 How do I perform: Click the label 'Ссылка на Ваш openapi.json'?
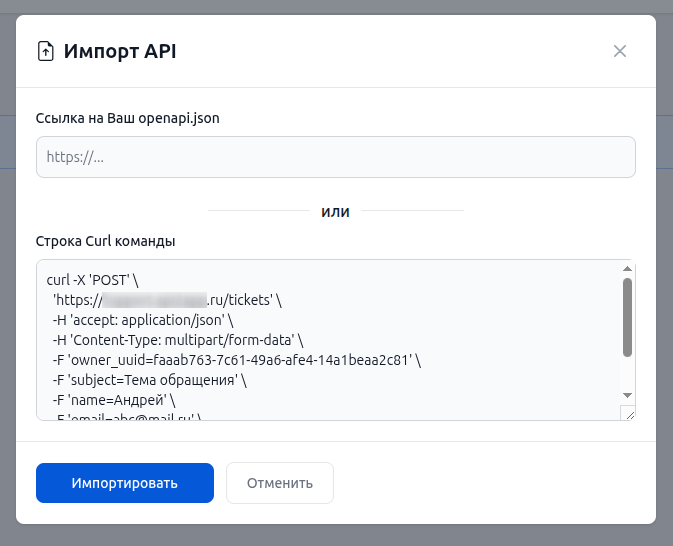point(127,118)
